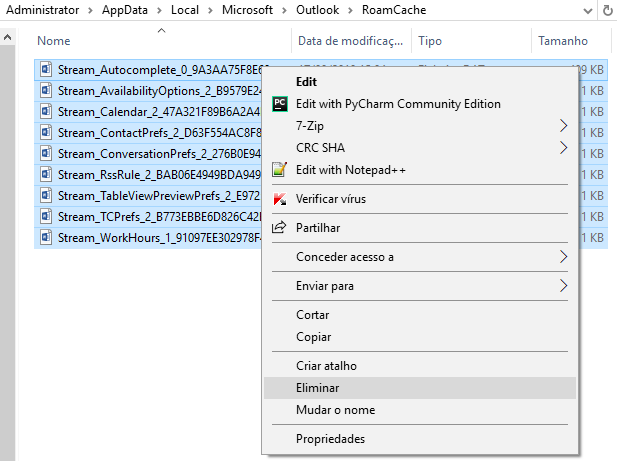Select the Stream_TableViewPreviewPrefs_2 file name
Image resolution: width=617 pixels, height=461 pixels.
coord(159,196)
